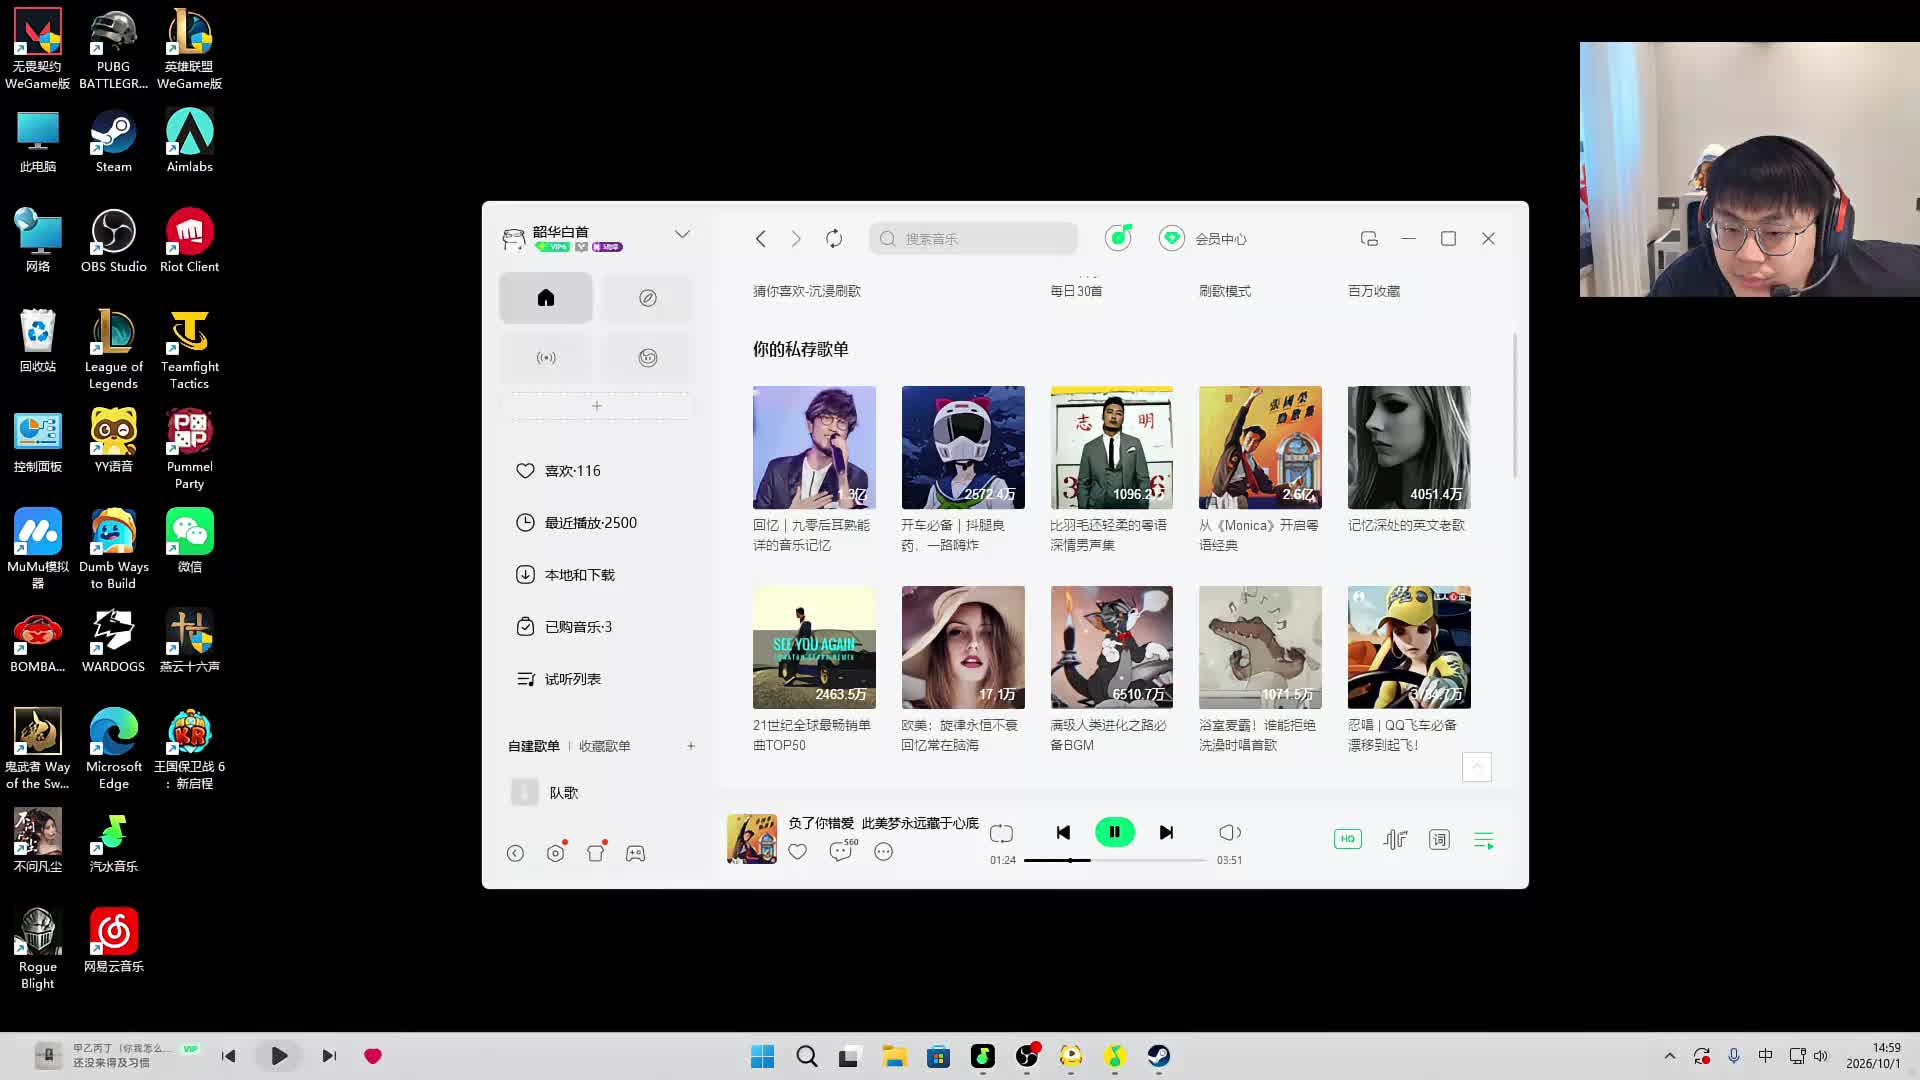This screenshot has width=1920, height=1080.
Task: Open comments for the current song
Action: [x=841, y=852]
